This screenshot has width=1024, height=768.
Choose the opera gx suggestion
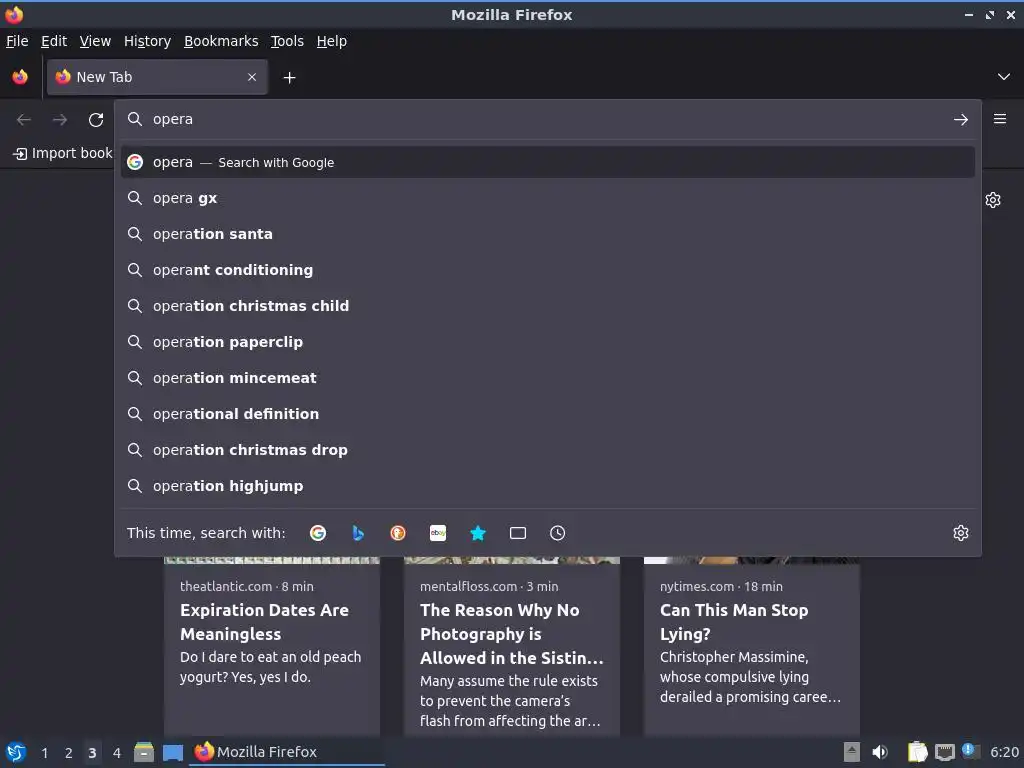[547, 198]
